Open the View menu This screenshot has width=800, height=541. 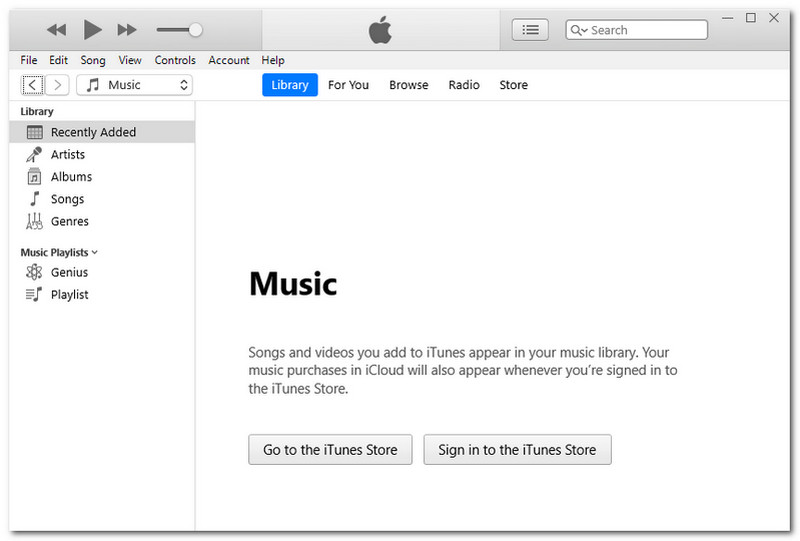click(x=130, y=60)
